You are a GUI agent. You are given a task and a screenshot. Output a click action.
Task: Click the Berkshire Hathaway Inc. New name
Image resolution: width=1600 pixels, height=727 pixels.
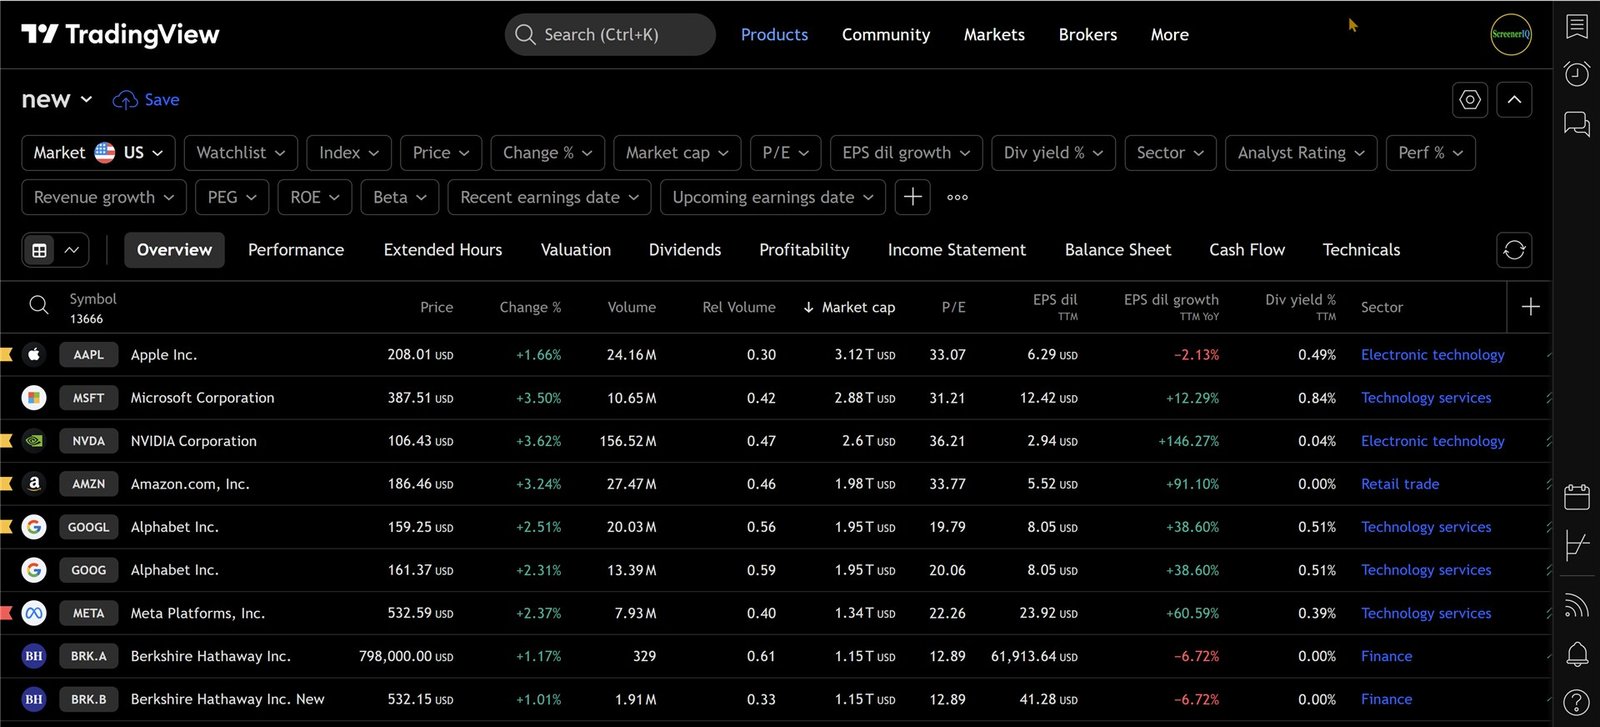[228, 699]
